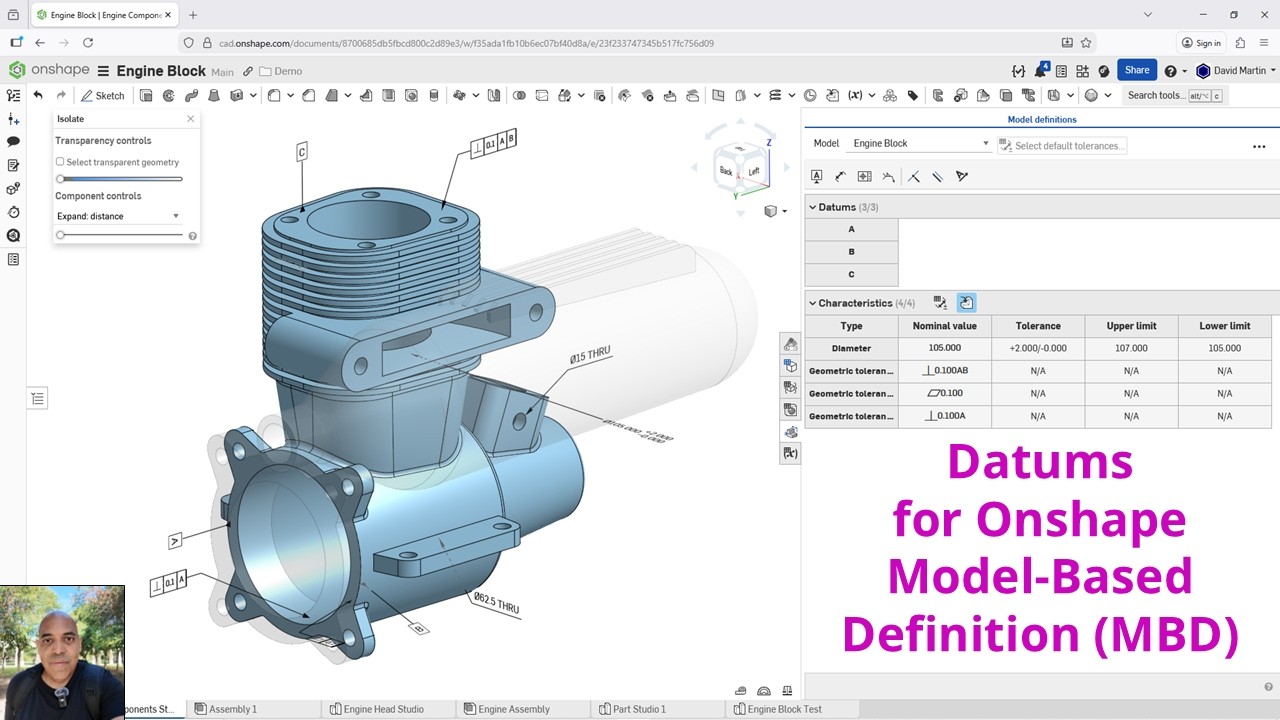Open the comments sidebar icon
The height and width of the screenshot is (720, 1280).
(13, 142)
